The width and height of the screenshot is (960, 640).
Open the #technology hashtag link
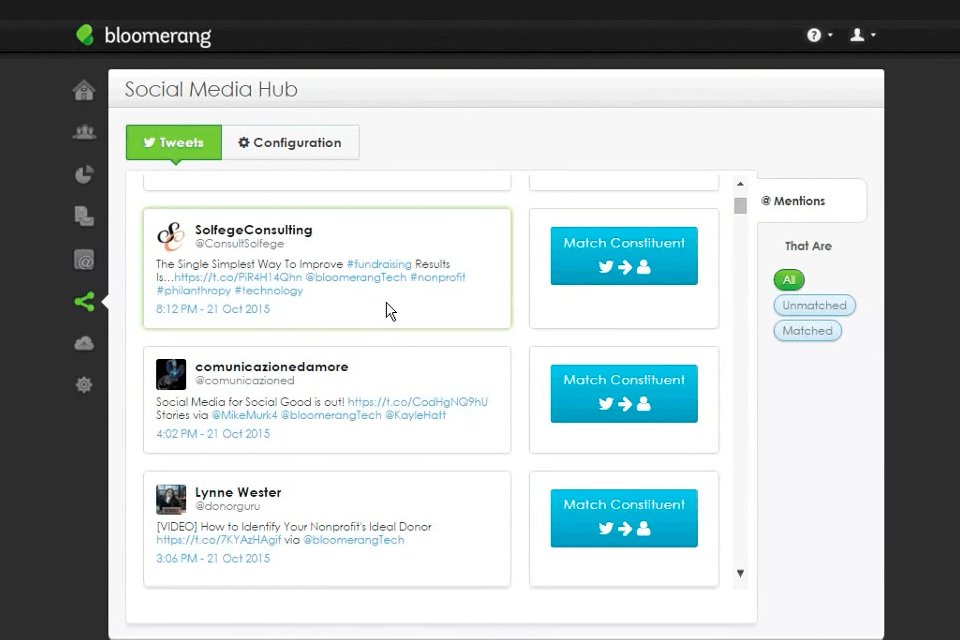[269, 290]
